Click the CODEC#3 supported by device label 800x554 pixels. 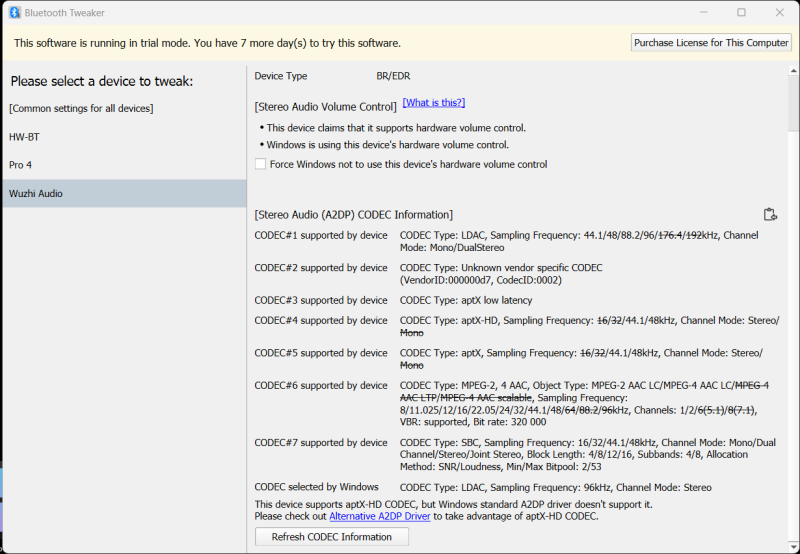click(321, 300)
